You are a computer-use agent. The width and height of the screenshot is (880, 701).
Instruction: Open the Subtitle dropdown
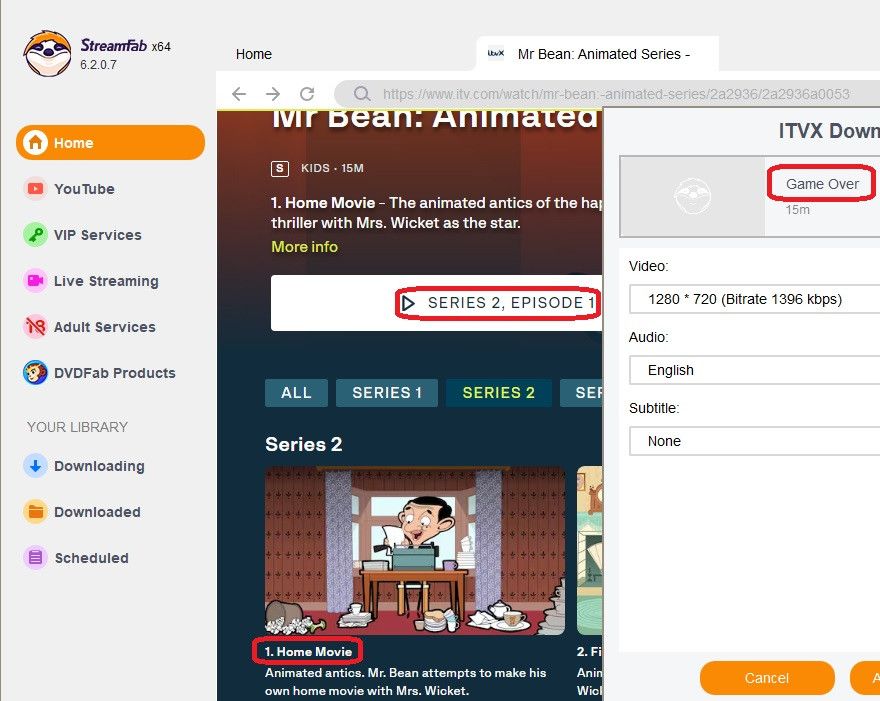point(754,441)
